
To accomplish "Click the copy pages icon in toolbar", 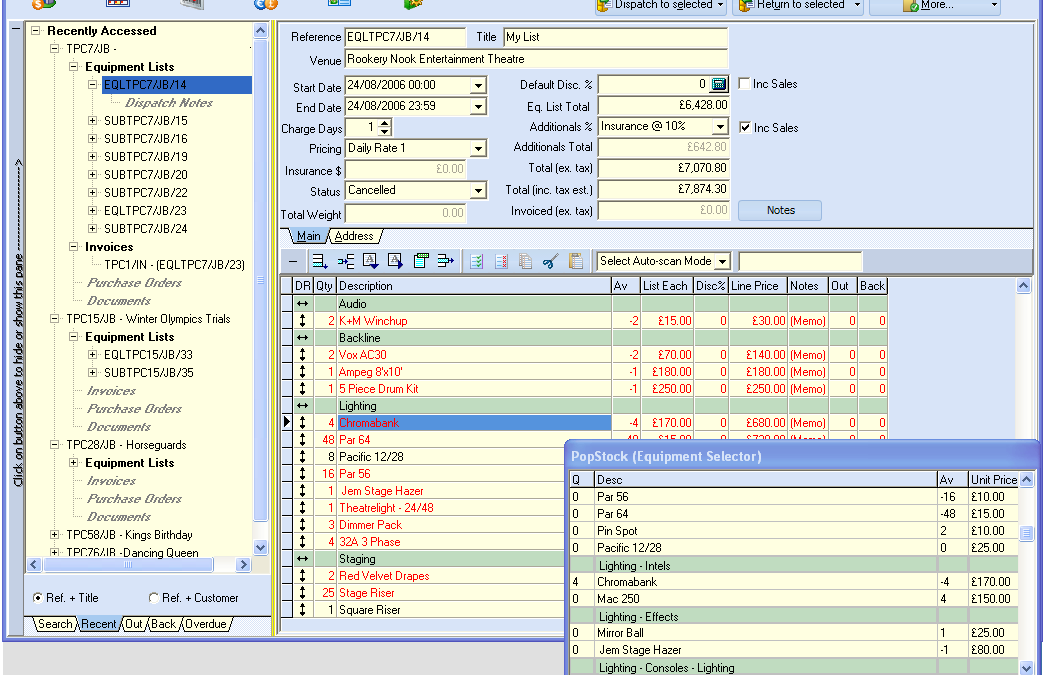I will click(525, 261).
